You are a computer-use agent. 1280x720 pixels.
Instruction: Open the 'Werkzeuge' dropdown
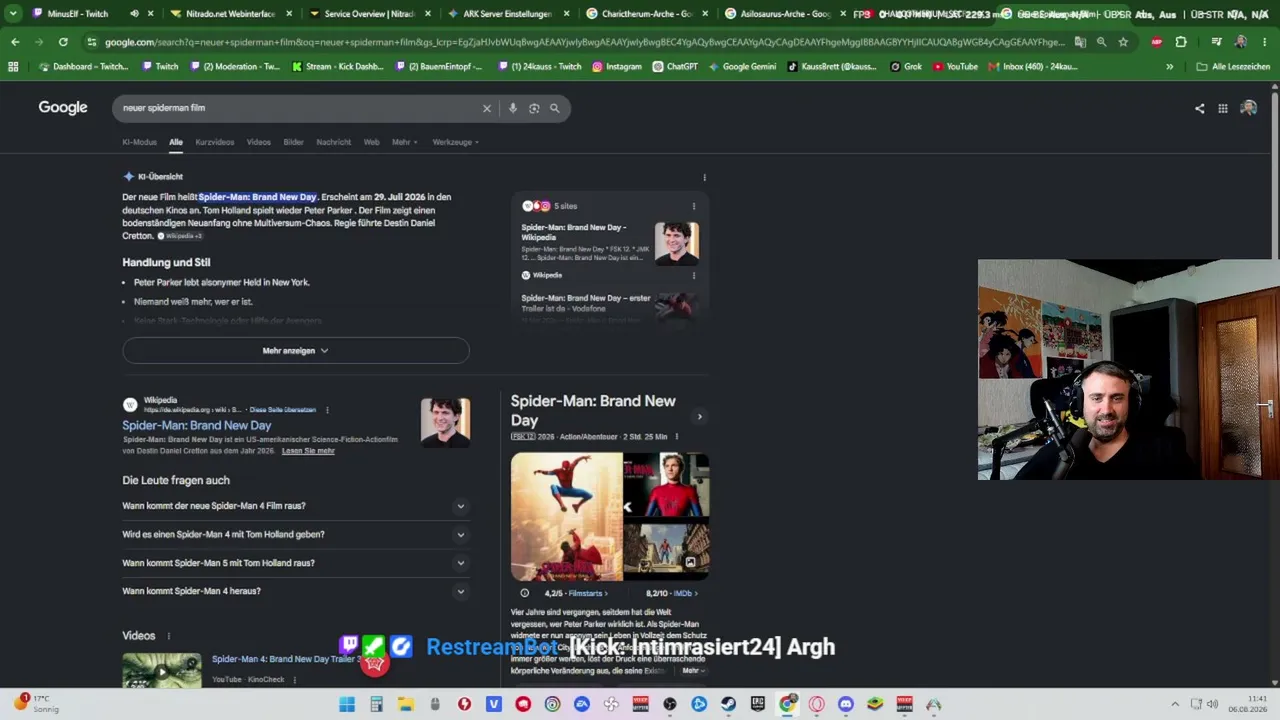click(x=456, y=142)
